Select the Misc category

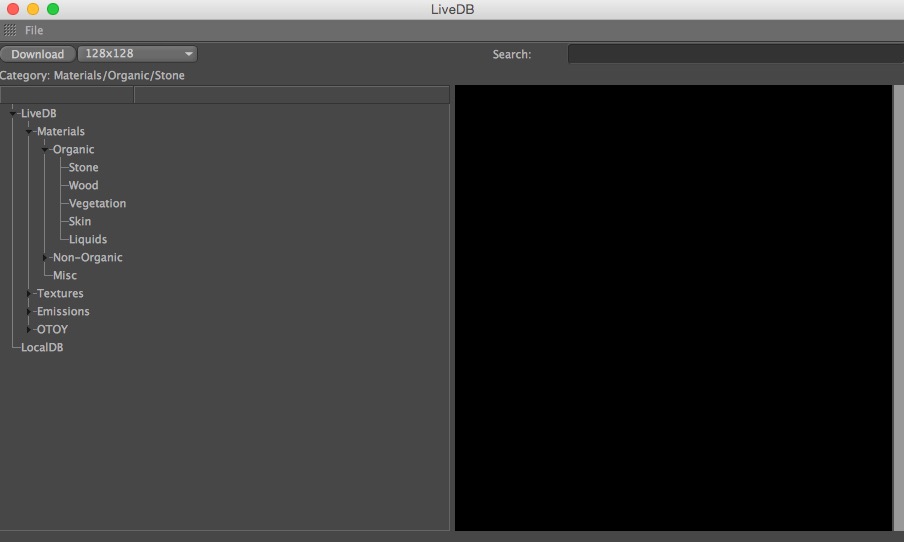pyautogui.click(x=65, y=275)
